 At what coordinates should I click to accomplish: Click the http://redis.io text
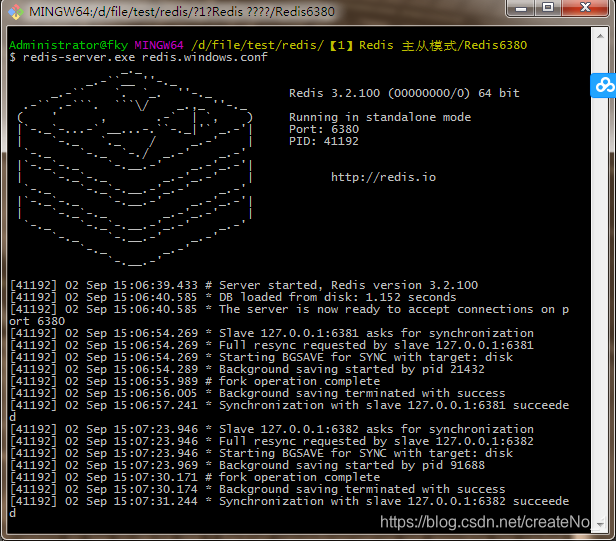point(383,177)
